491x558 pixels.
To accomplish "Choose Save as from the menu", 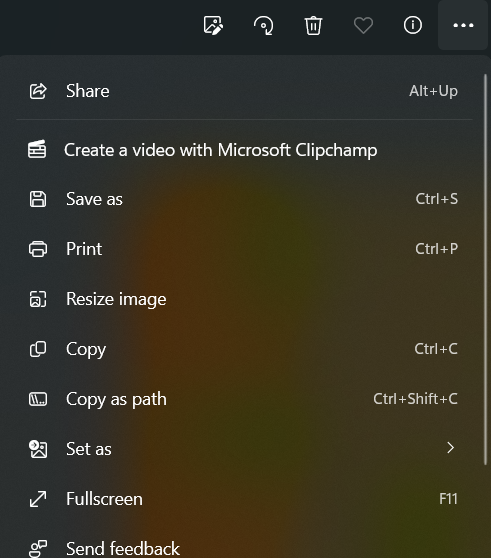I will click(x=244, y=199).
